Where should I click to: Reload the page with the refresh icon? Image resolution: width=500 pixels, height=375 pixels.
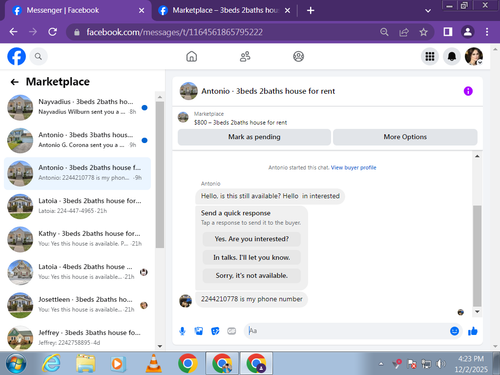pos(52,32)
